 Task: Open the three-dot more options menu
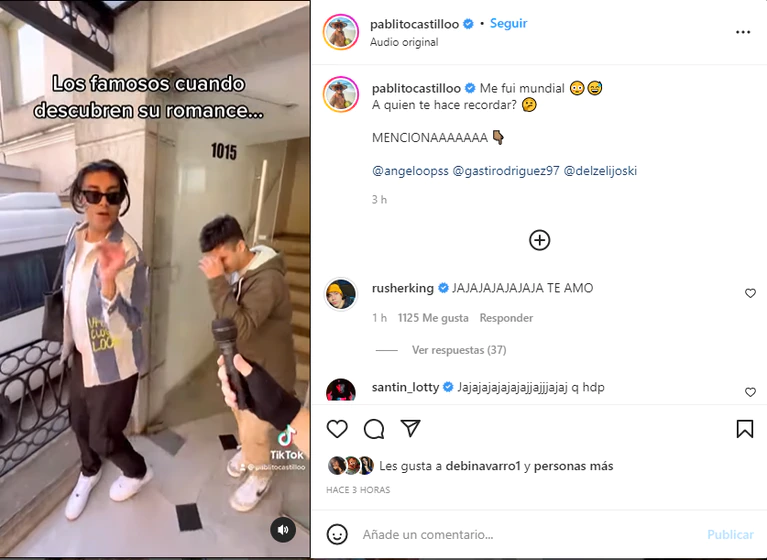pos(743,32)
